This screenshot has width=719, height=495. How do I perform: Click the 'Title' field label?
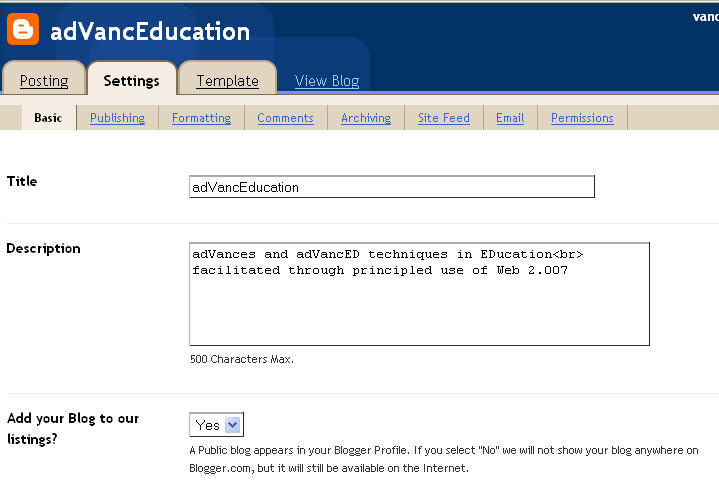point(22,181)
